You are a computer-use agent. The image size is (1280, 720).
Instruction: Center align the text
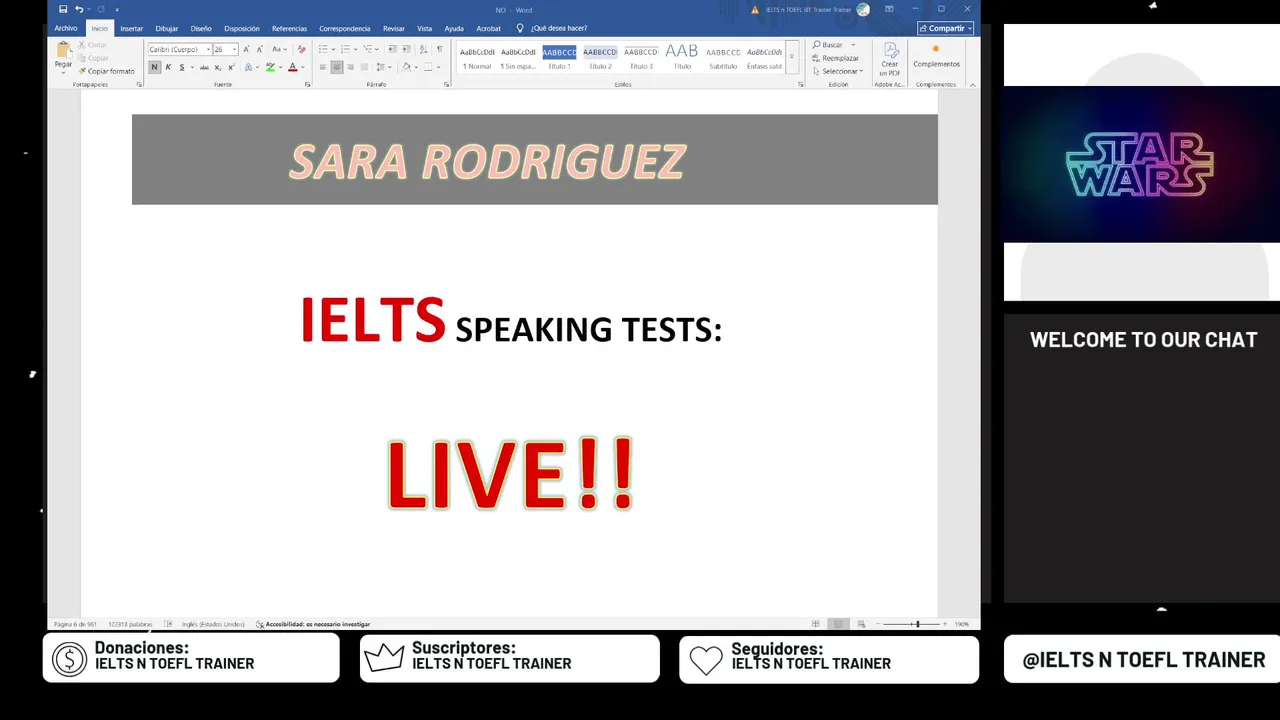[337, 67]
